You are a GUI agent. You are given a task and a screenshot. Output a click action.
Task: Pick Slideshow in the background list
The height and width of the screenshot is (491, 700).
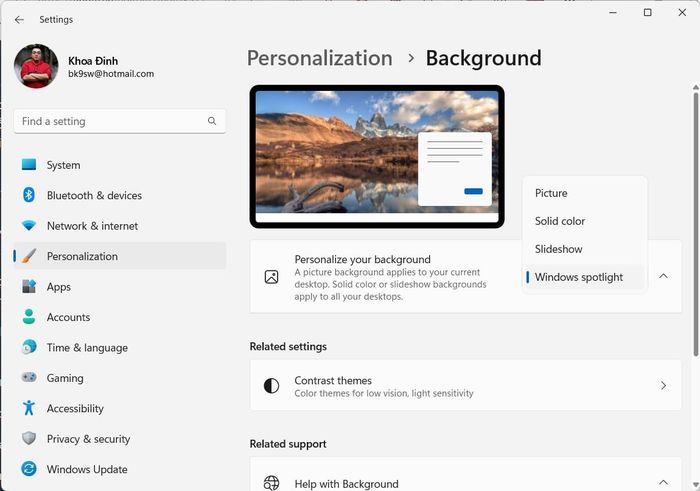coord(558,249)
